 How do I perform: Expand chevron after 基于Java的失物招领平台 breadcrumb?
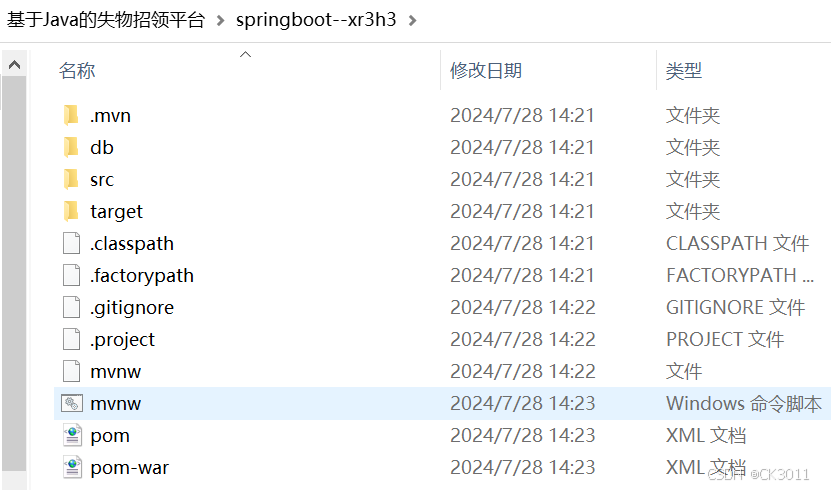coord(220,21)
